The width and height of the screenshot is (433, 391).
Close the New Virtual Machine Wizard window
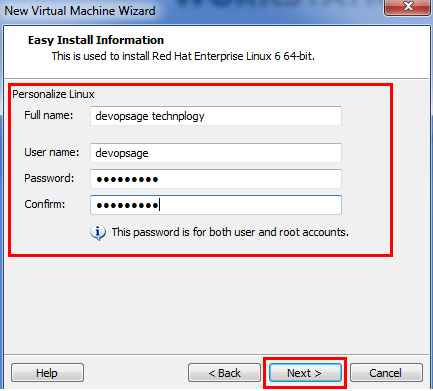(x=408, y=7)
